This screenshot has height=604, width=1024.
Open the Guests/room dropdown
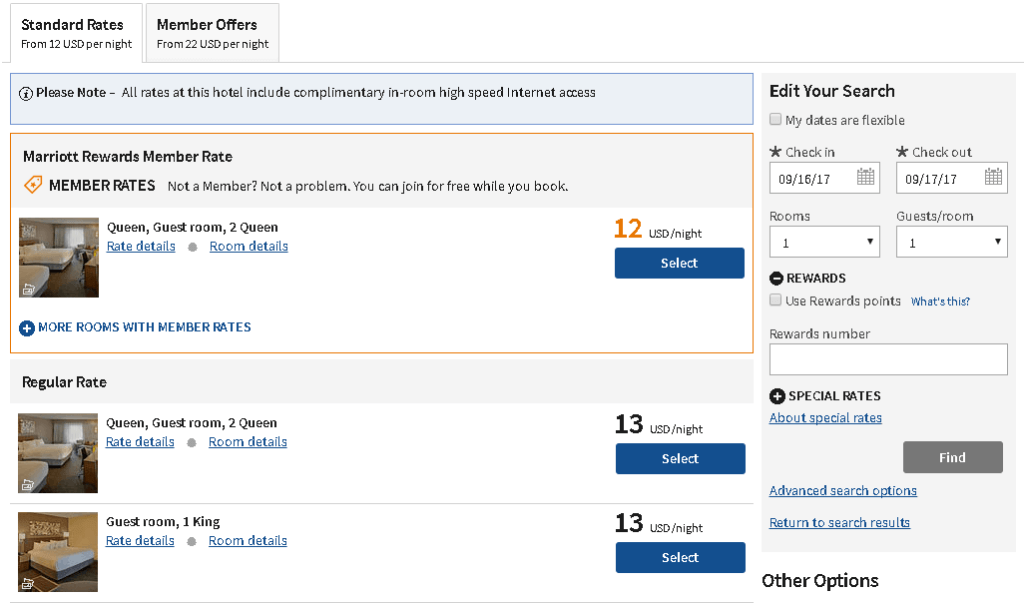tap(952, 242)
